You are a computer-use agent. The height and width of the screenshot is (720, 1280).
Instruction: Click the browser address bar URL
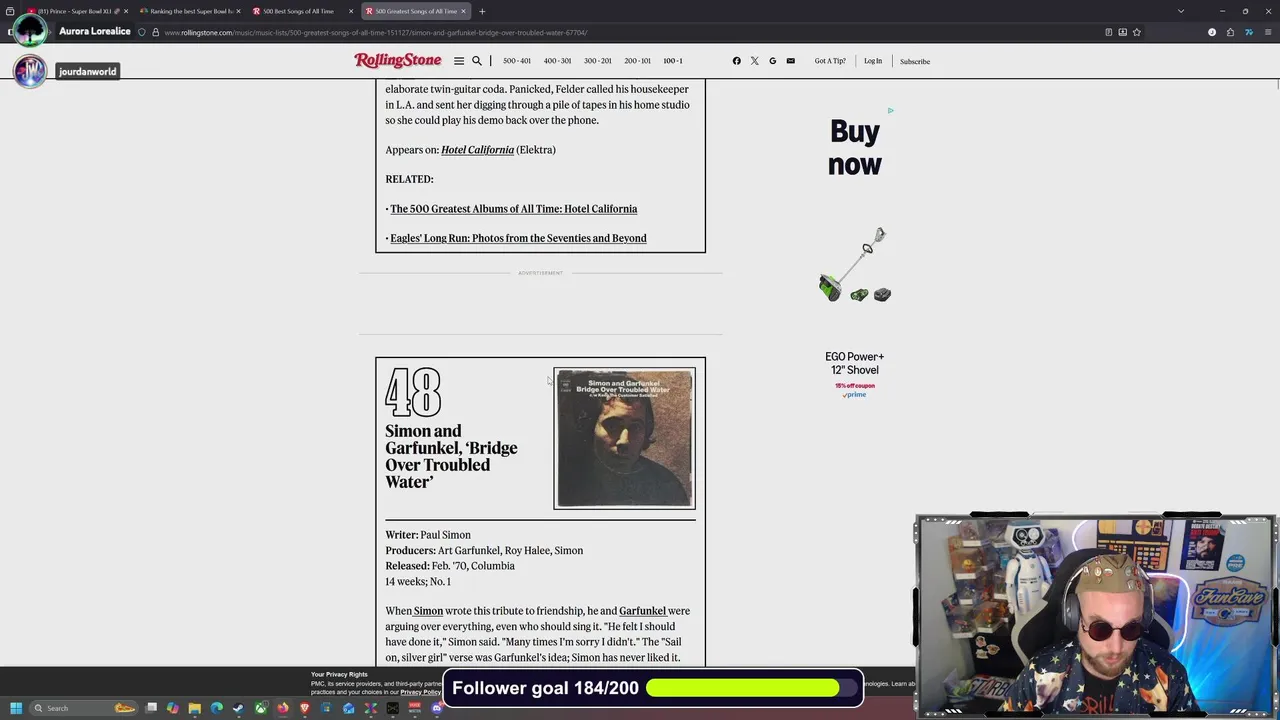(x=375, y=32)
